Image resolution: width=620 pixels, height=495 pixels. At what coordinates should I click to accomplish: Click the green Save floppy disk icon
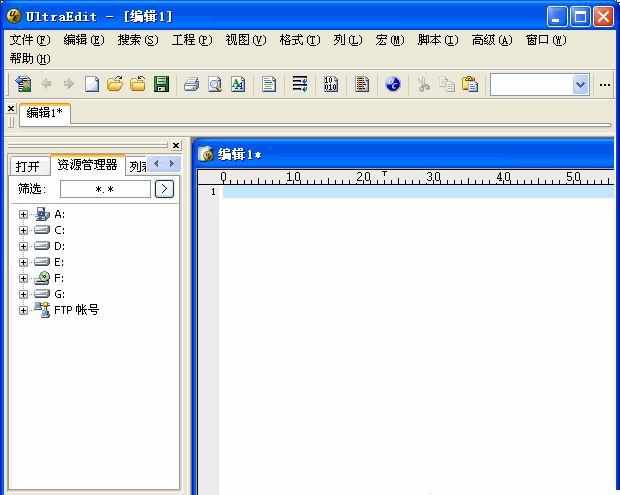point(161,85)
